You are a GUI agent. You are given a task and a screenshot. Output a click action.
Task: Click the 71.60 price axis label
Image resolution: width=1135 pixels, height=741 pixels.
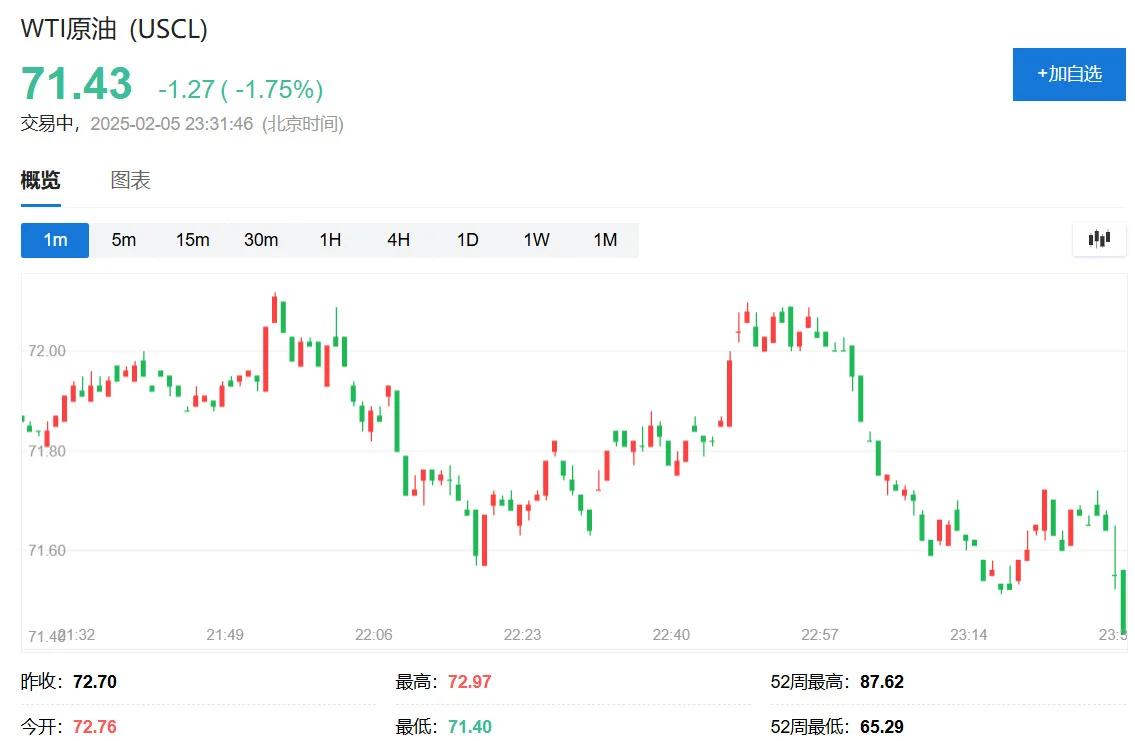pos(46,551)
